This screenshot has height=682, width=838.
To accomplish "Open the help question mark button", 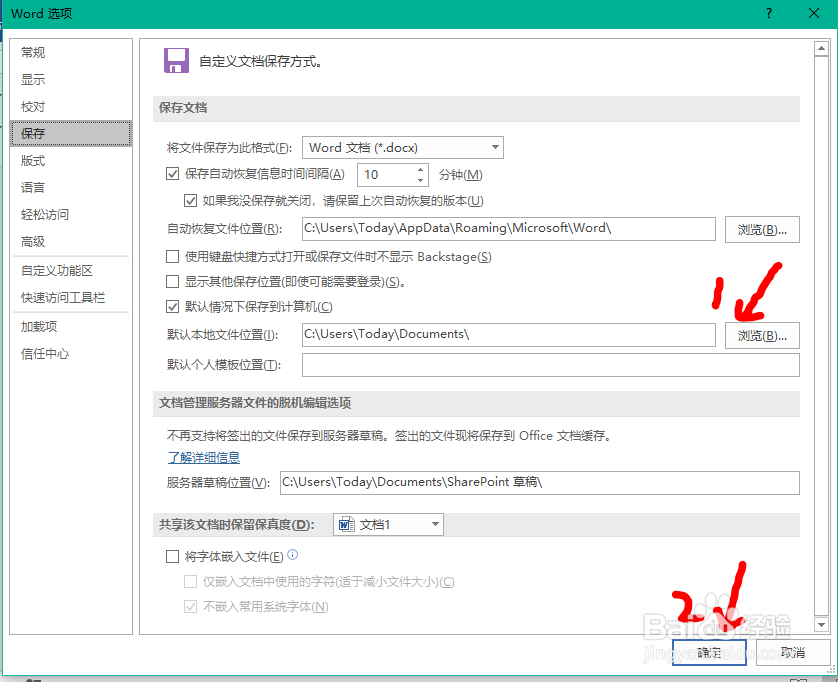I will [x=769, y=13].
